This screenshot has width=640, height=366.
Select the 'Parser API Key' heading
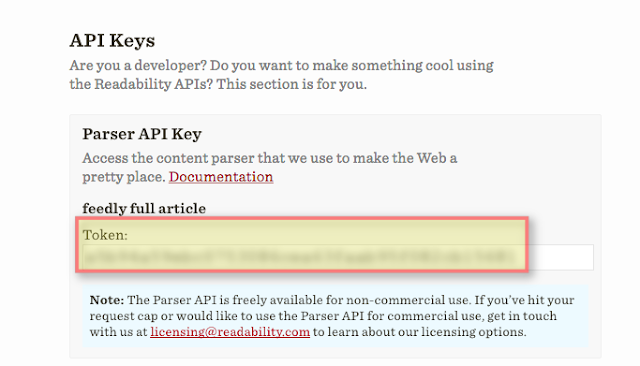tap(142, 134)
